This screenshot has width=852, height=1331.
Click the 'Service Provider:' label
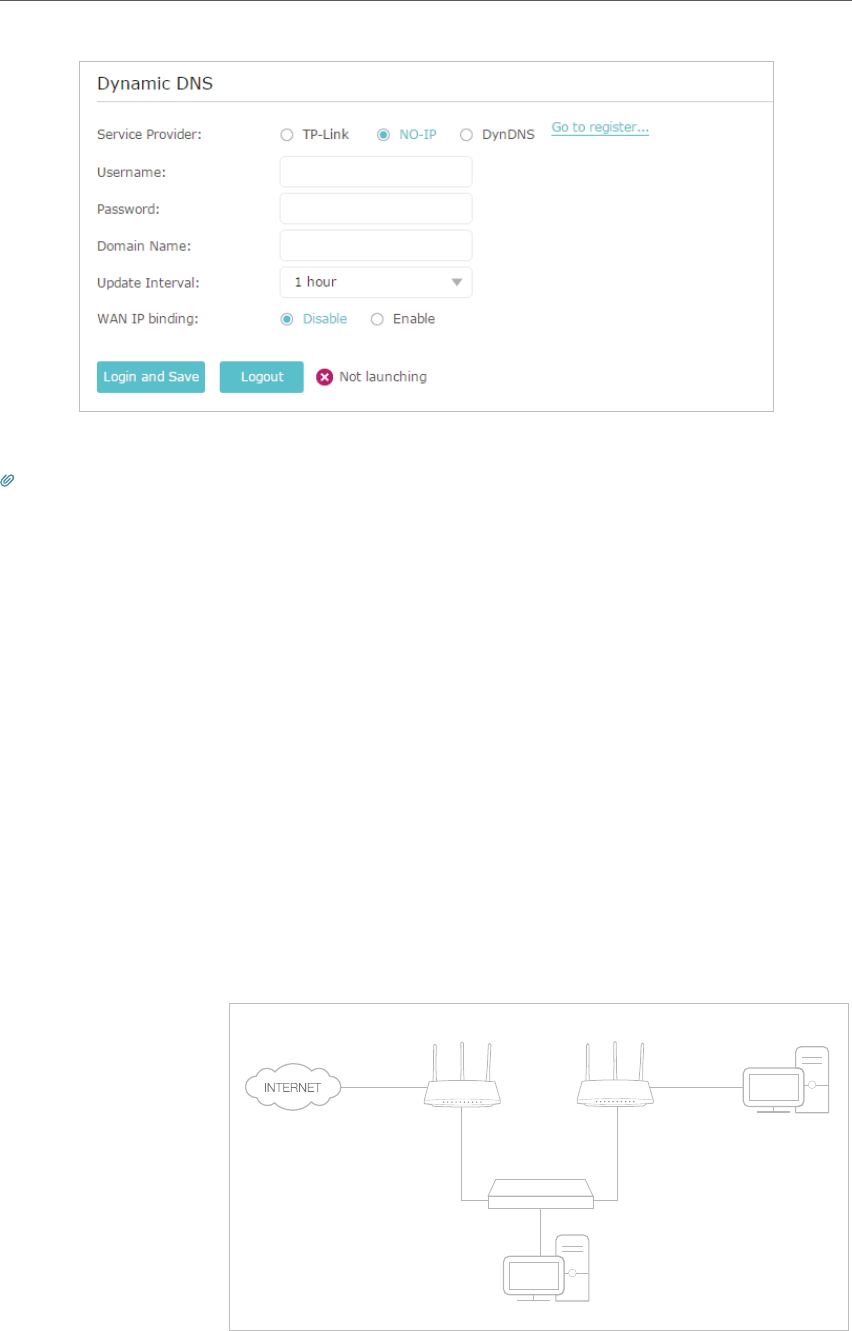click(149, 135)
